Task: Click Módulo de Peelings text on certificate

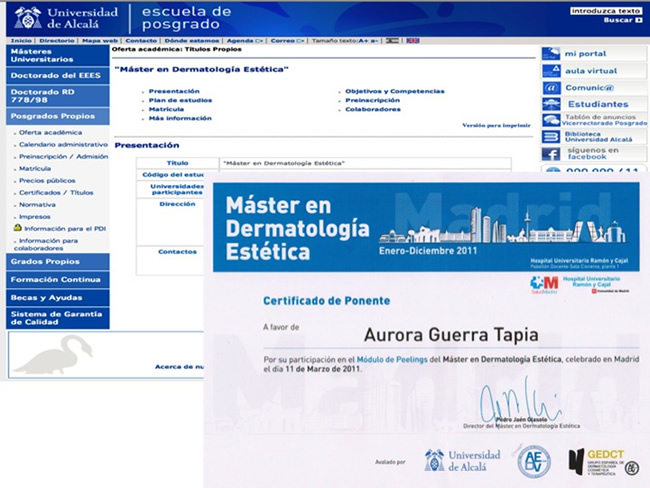Action: 392,359
